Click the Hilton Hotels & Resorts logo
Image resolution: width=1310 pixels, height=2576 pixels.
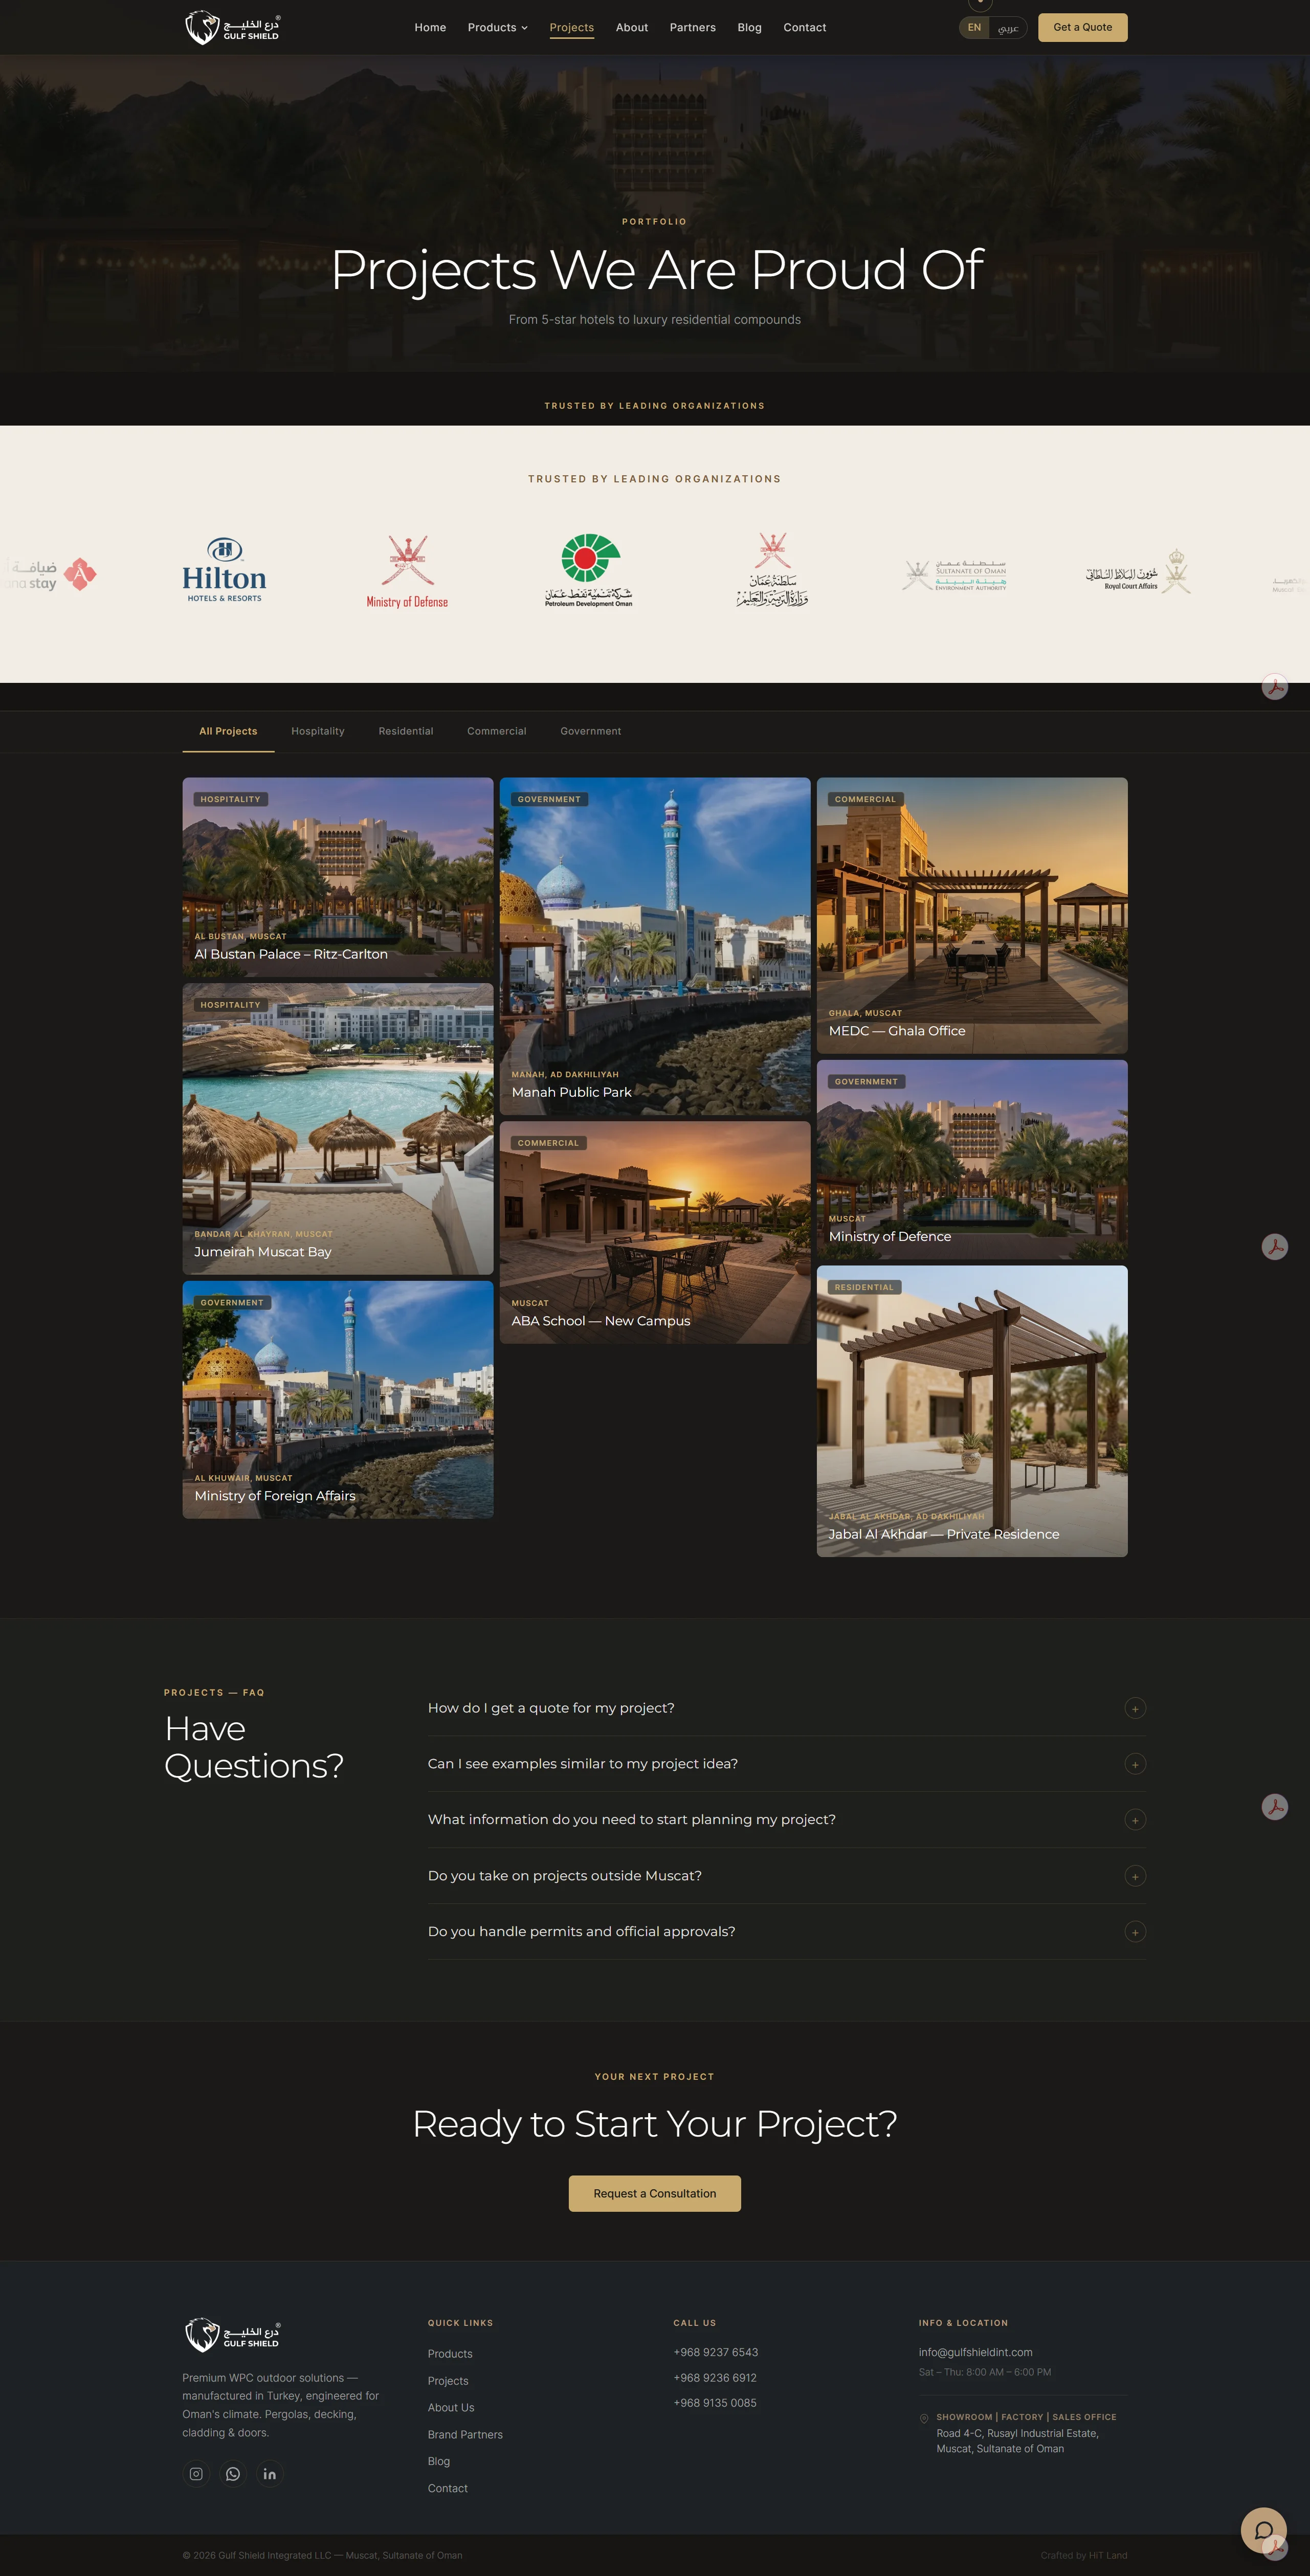click(x=224, y=569)
